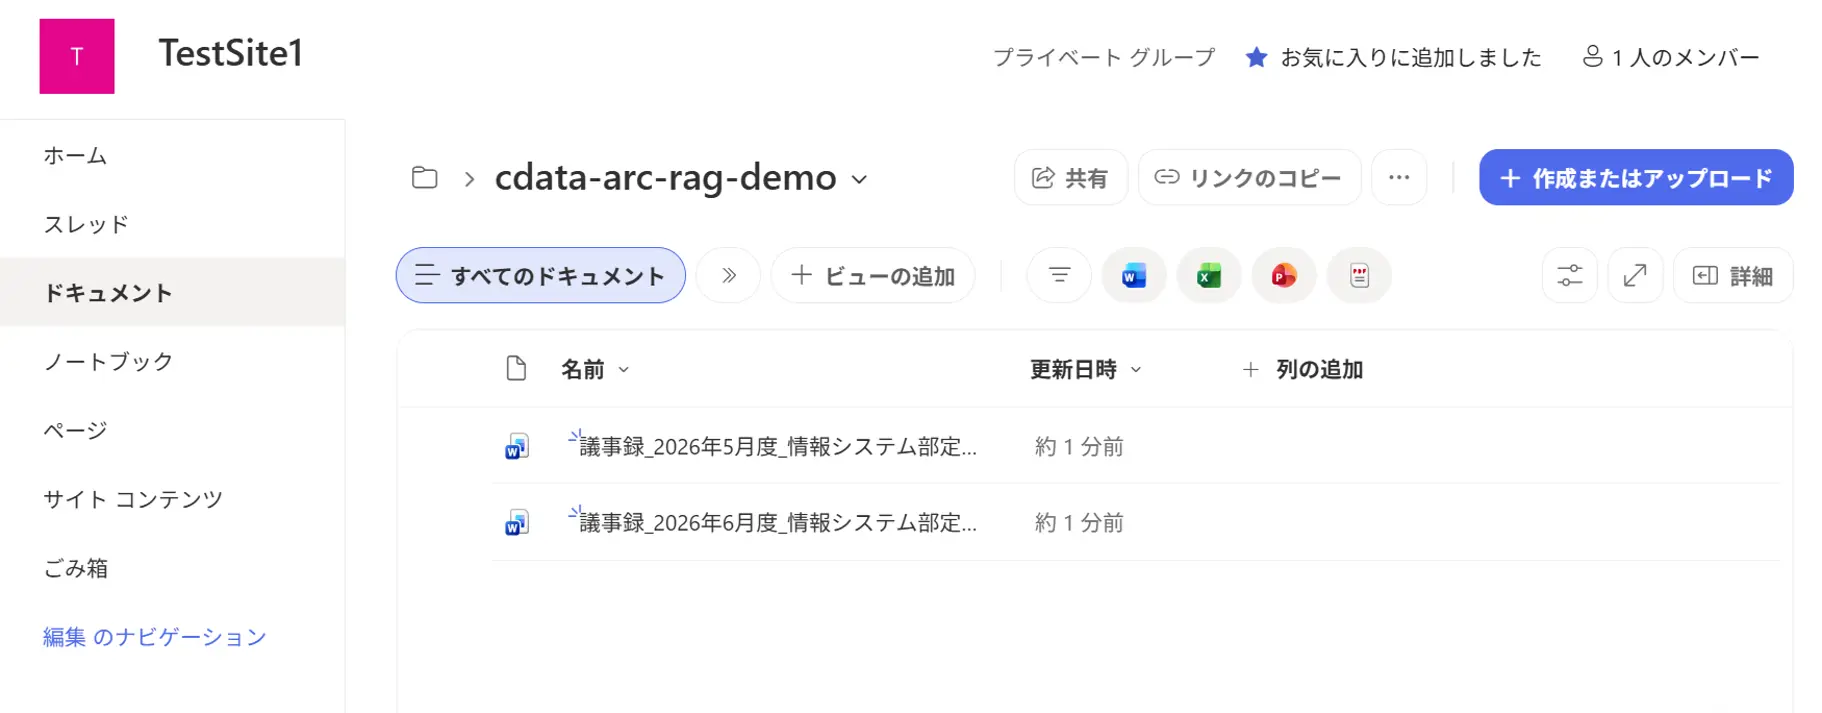Expand the cdata-arc-rag-demo folder dropdown
Screen dimensions: 1822x713
pyautogui.click(x=859, y=180)
